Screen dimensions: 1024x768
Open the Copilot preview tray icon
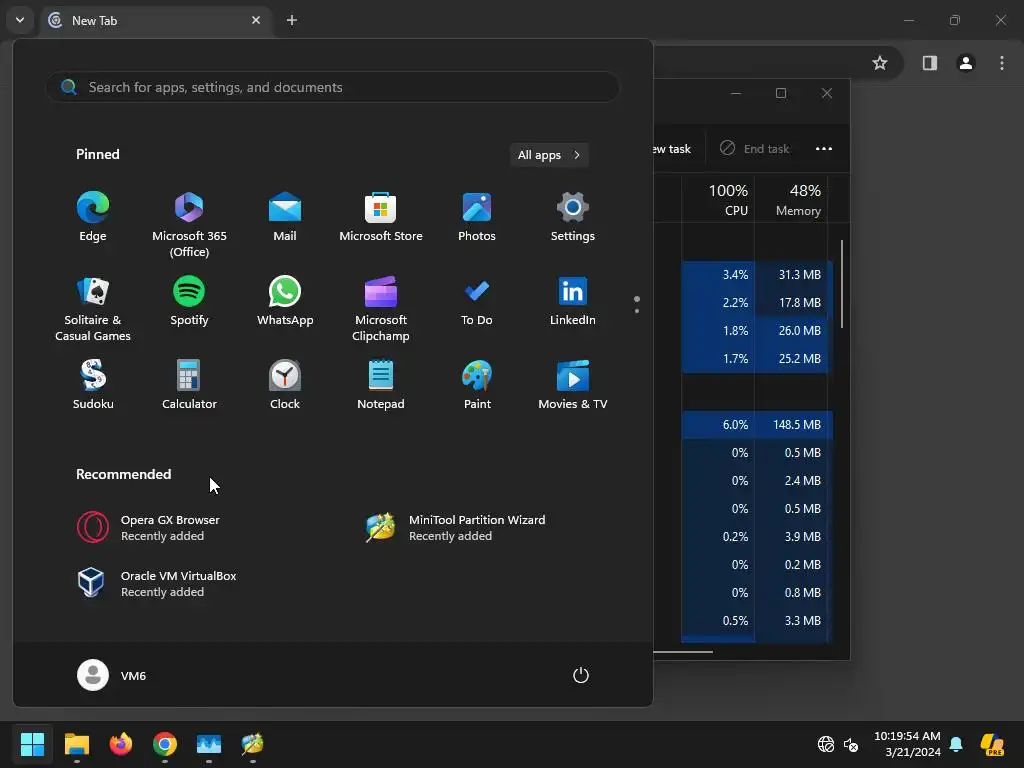[992, 744]
